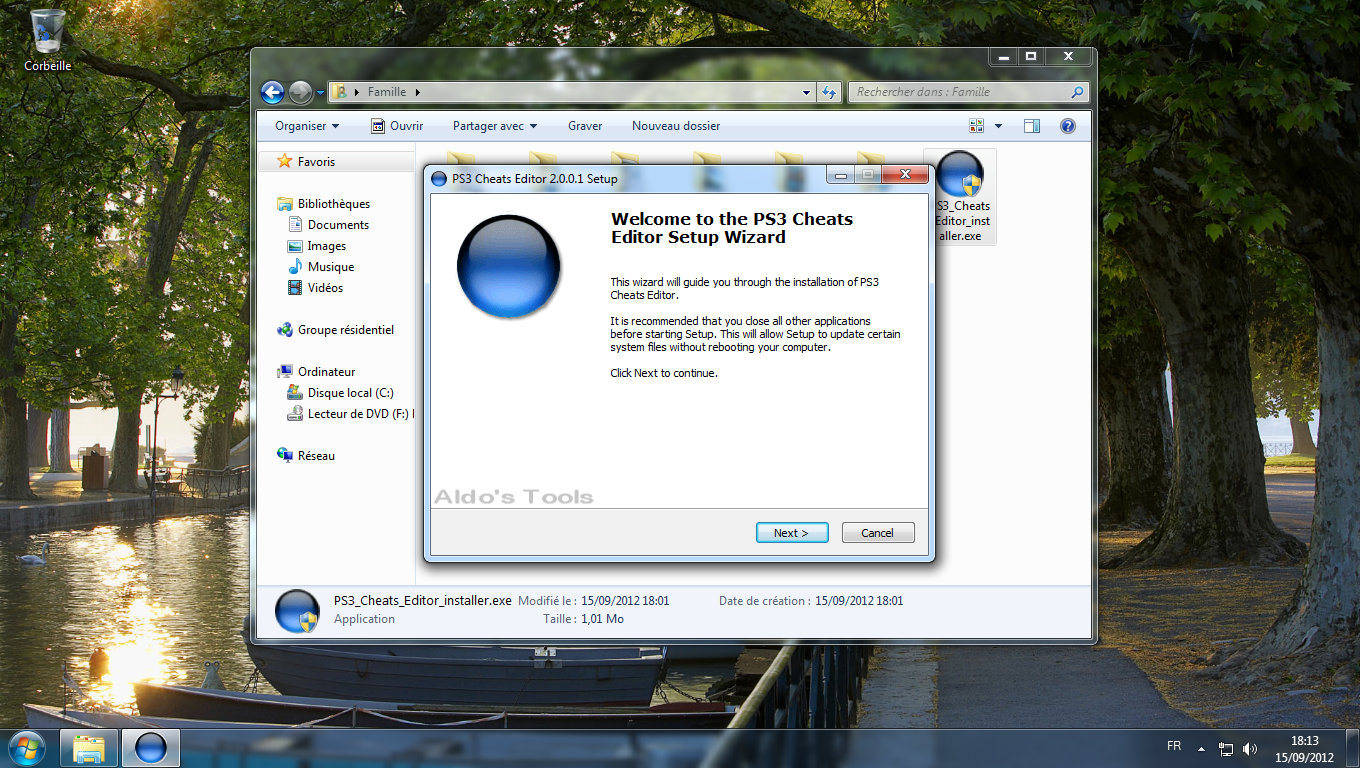Click the PS3 Cheats Editor setup taskbar button
Screen dimensions: 1360x768
click(151, 748)
